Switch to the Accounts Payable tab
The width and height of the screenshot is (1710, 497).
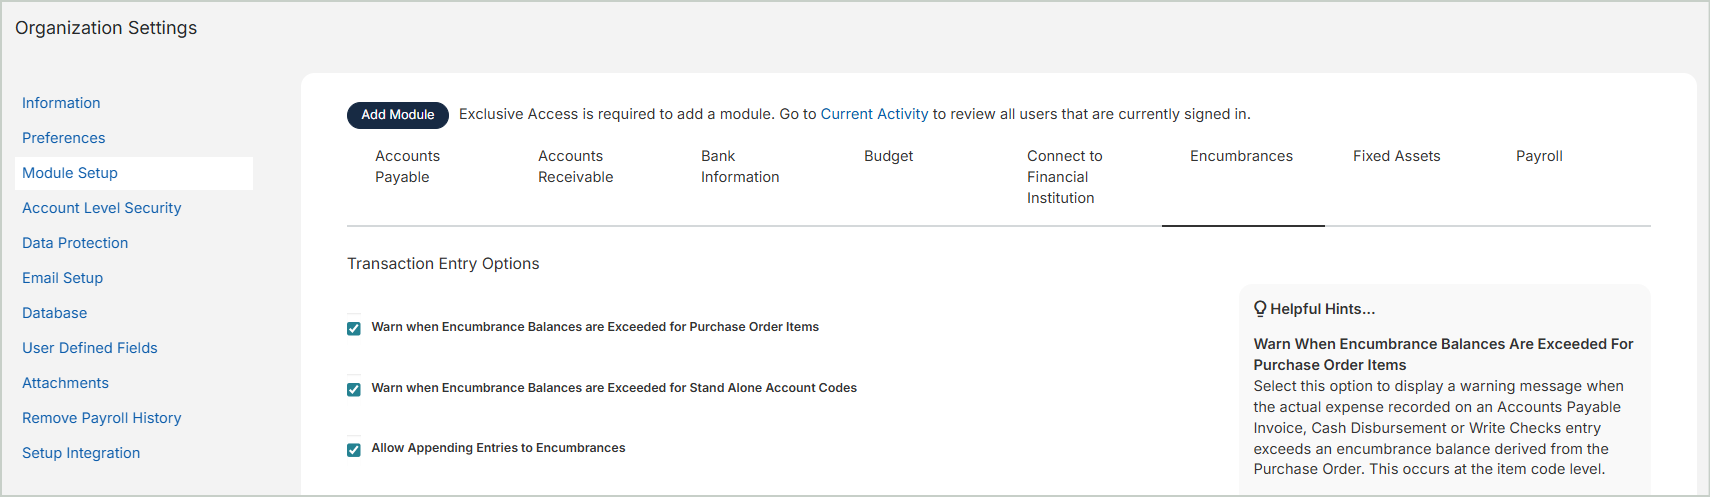[407, 167]
